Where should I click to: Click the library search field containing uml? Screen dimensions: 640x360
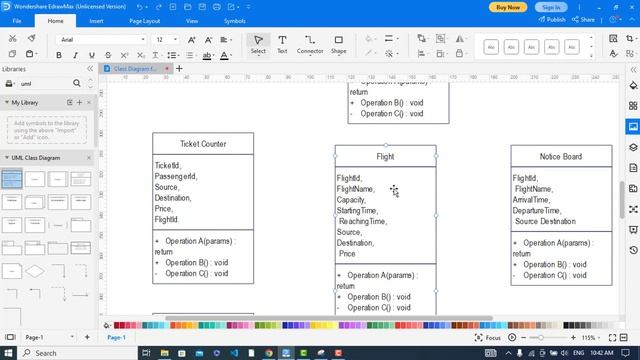click(x=45, y=84)
